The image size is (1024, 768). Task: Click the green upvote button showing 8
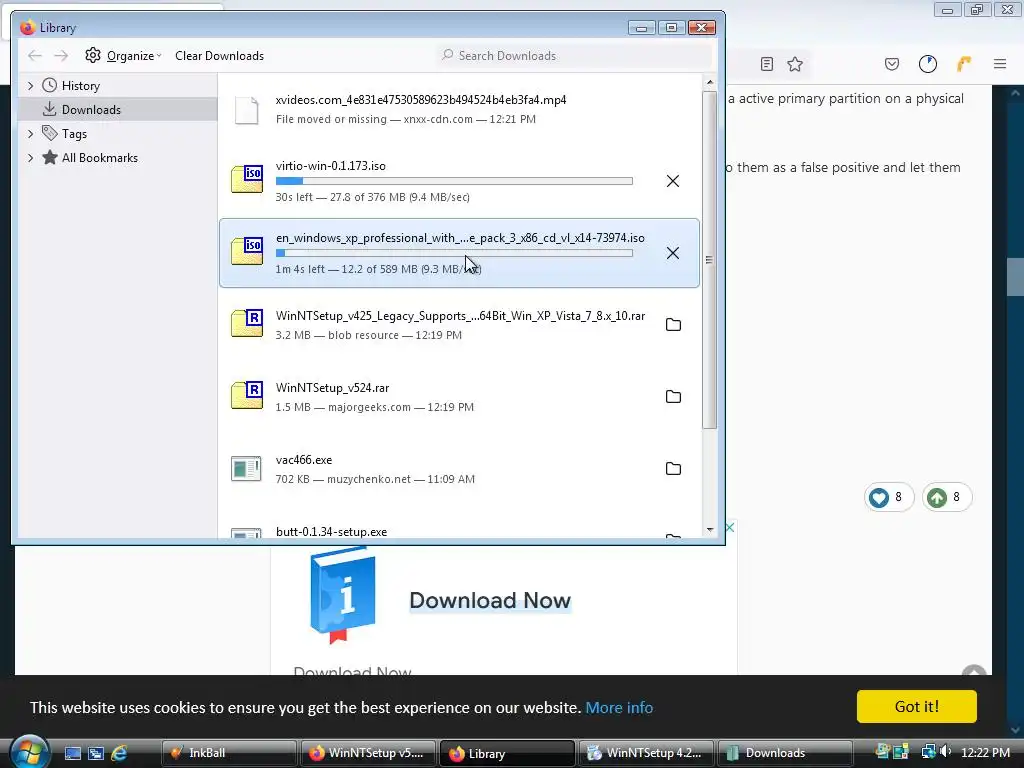(x=946, y=498)
